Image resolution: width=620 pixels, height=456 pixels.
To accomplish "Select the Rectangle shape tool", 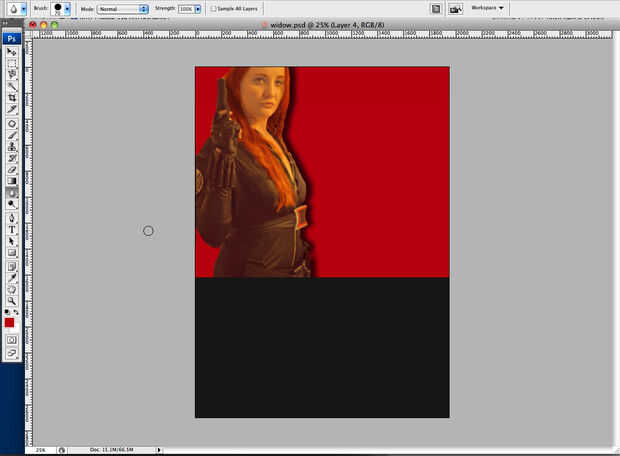I will tap(11, 252).
